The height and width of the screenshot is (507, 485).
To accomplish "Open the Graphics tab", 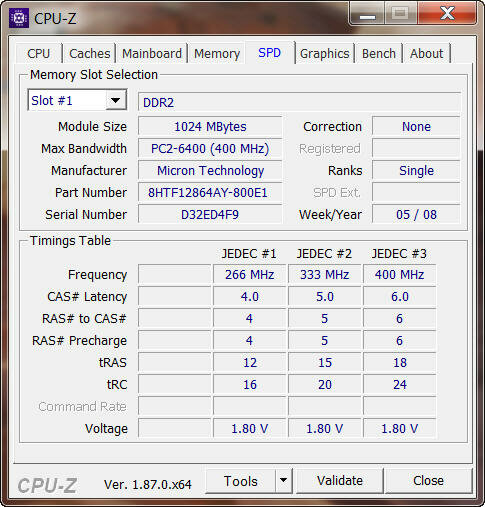I will 324,53.
